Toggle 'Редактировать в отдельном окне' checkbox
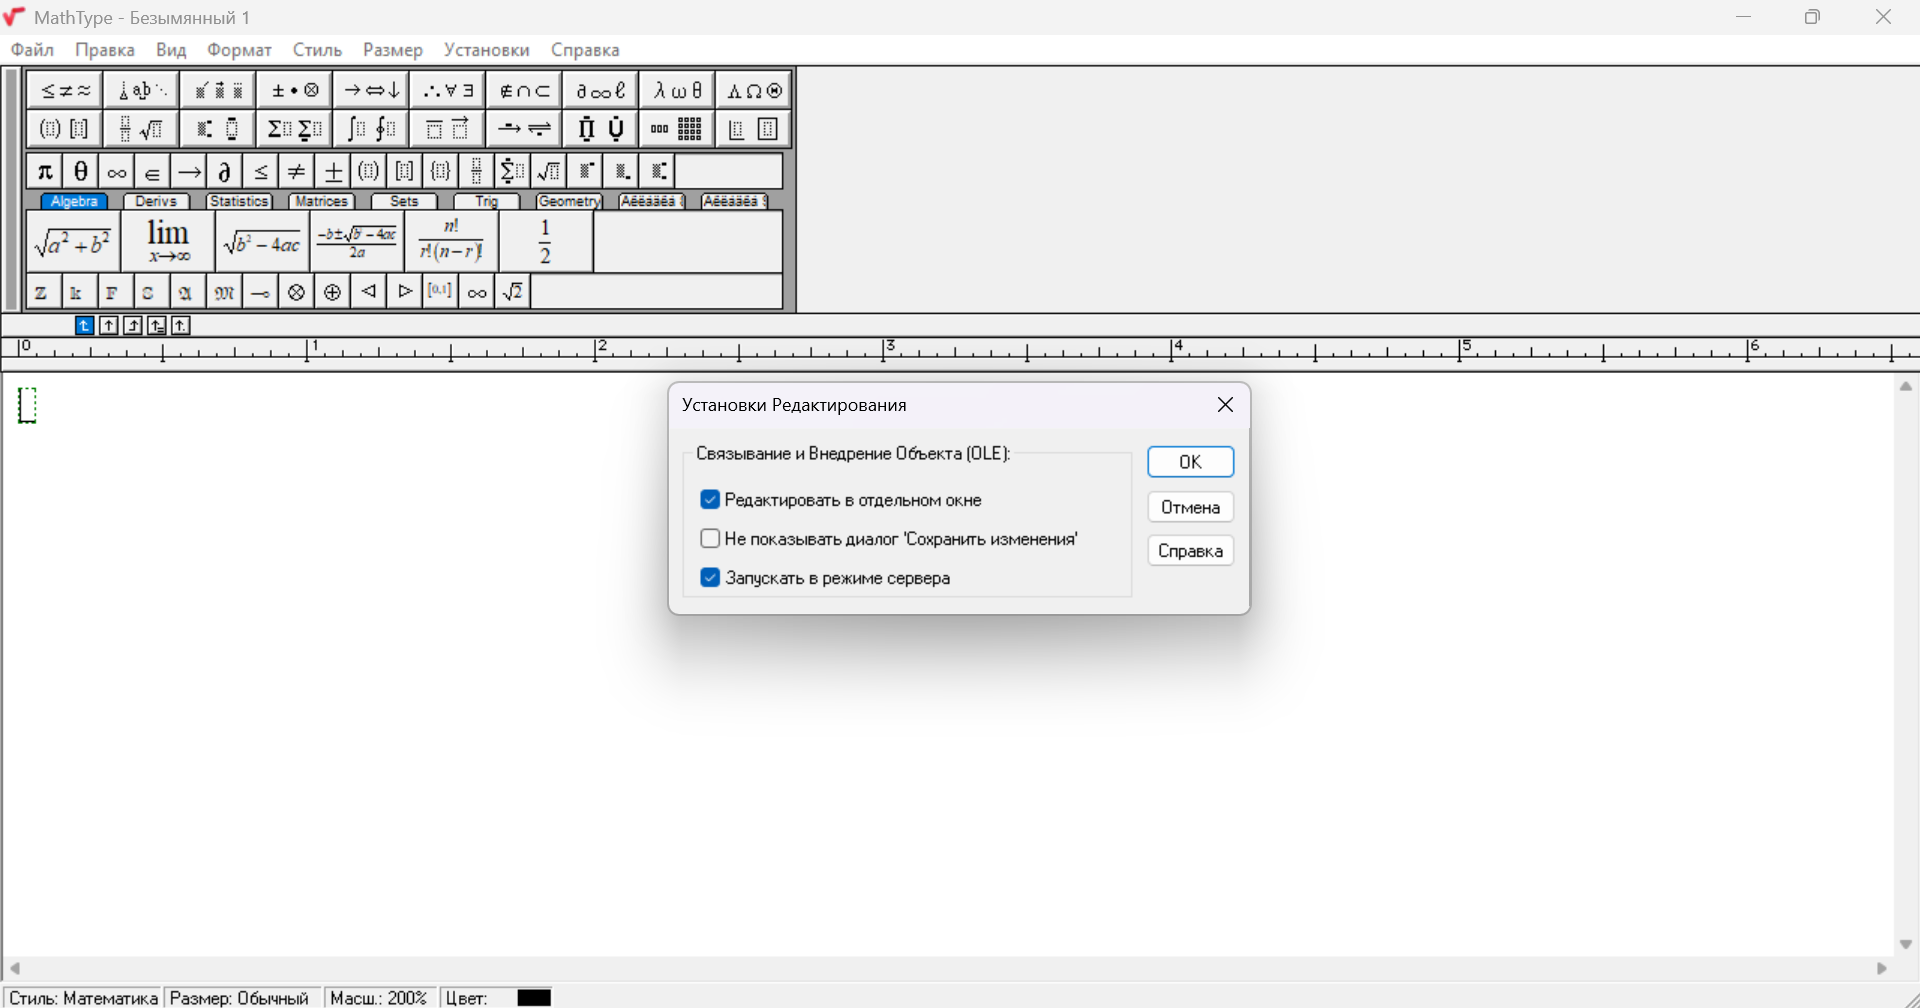The width and height of the screenshot is (1920, 1008). [x=710, y=500]
